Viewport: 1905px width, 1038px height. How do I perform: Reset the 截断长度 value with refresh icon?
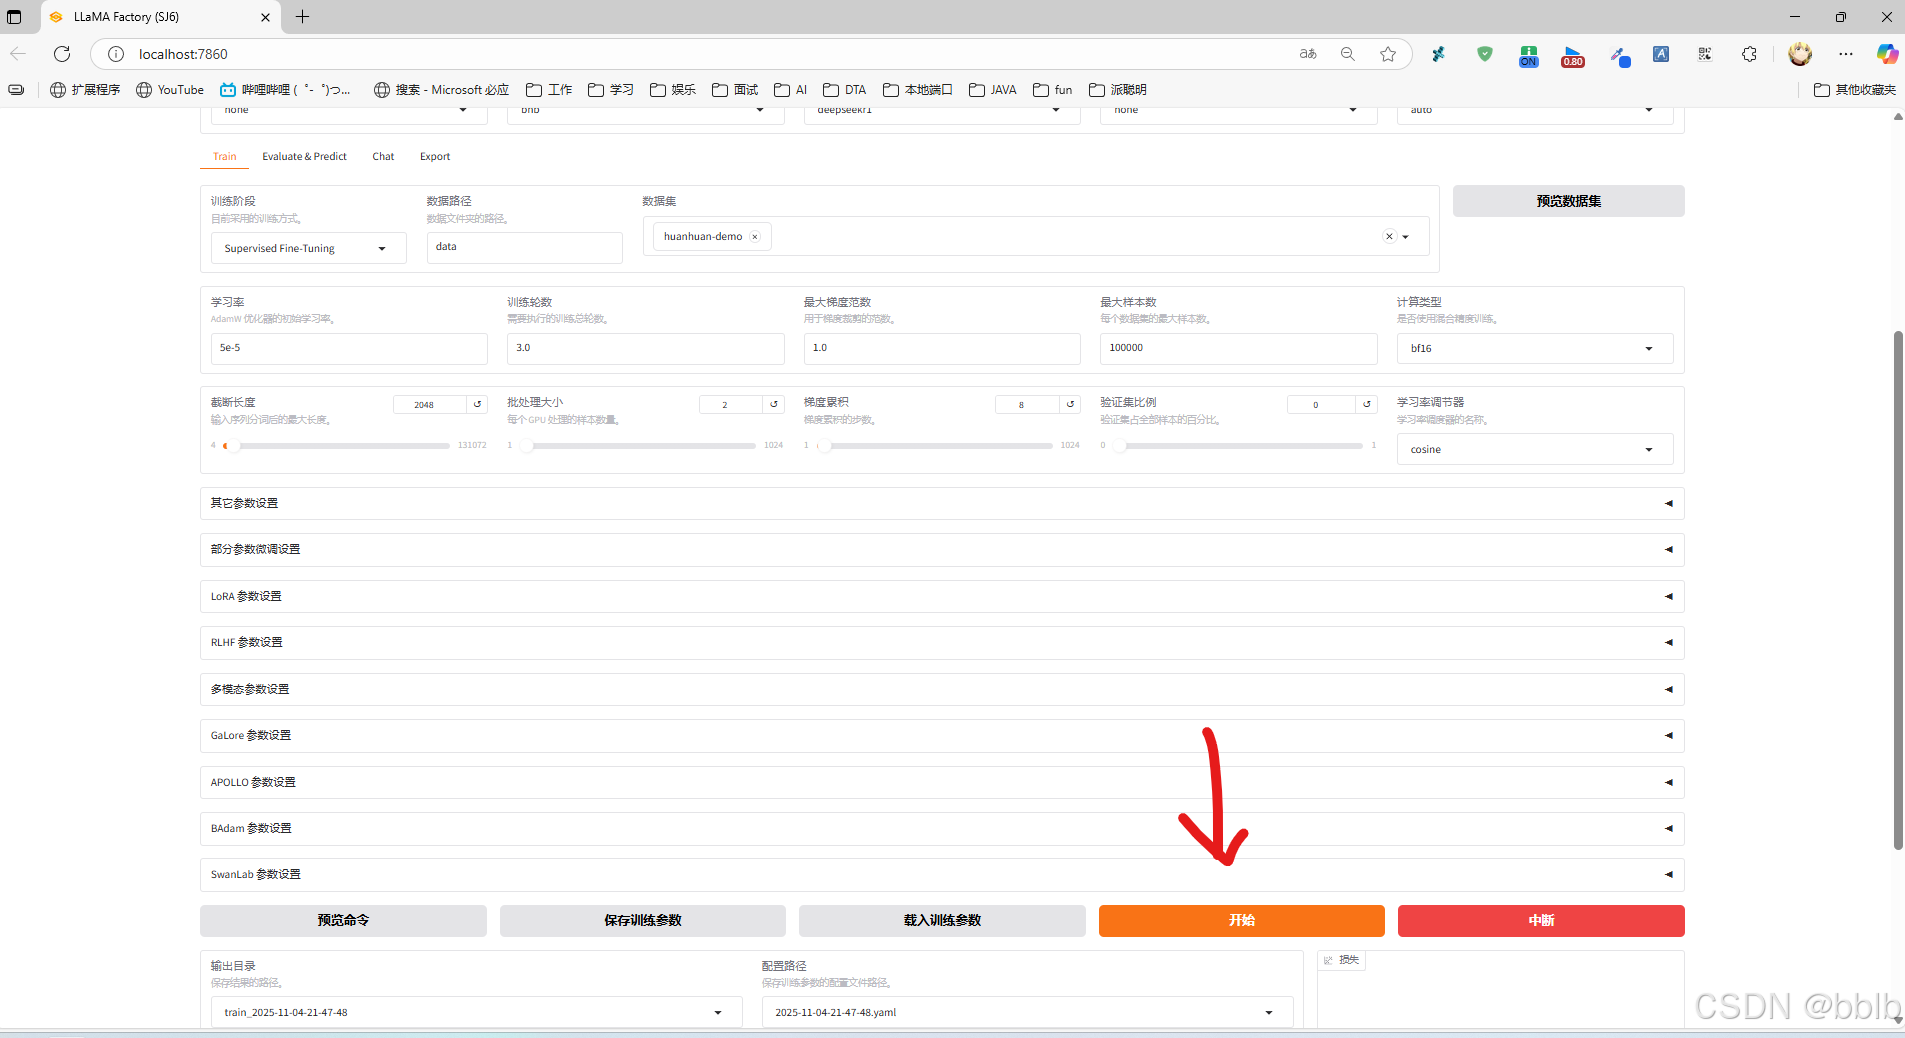[477, 404]
